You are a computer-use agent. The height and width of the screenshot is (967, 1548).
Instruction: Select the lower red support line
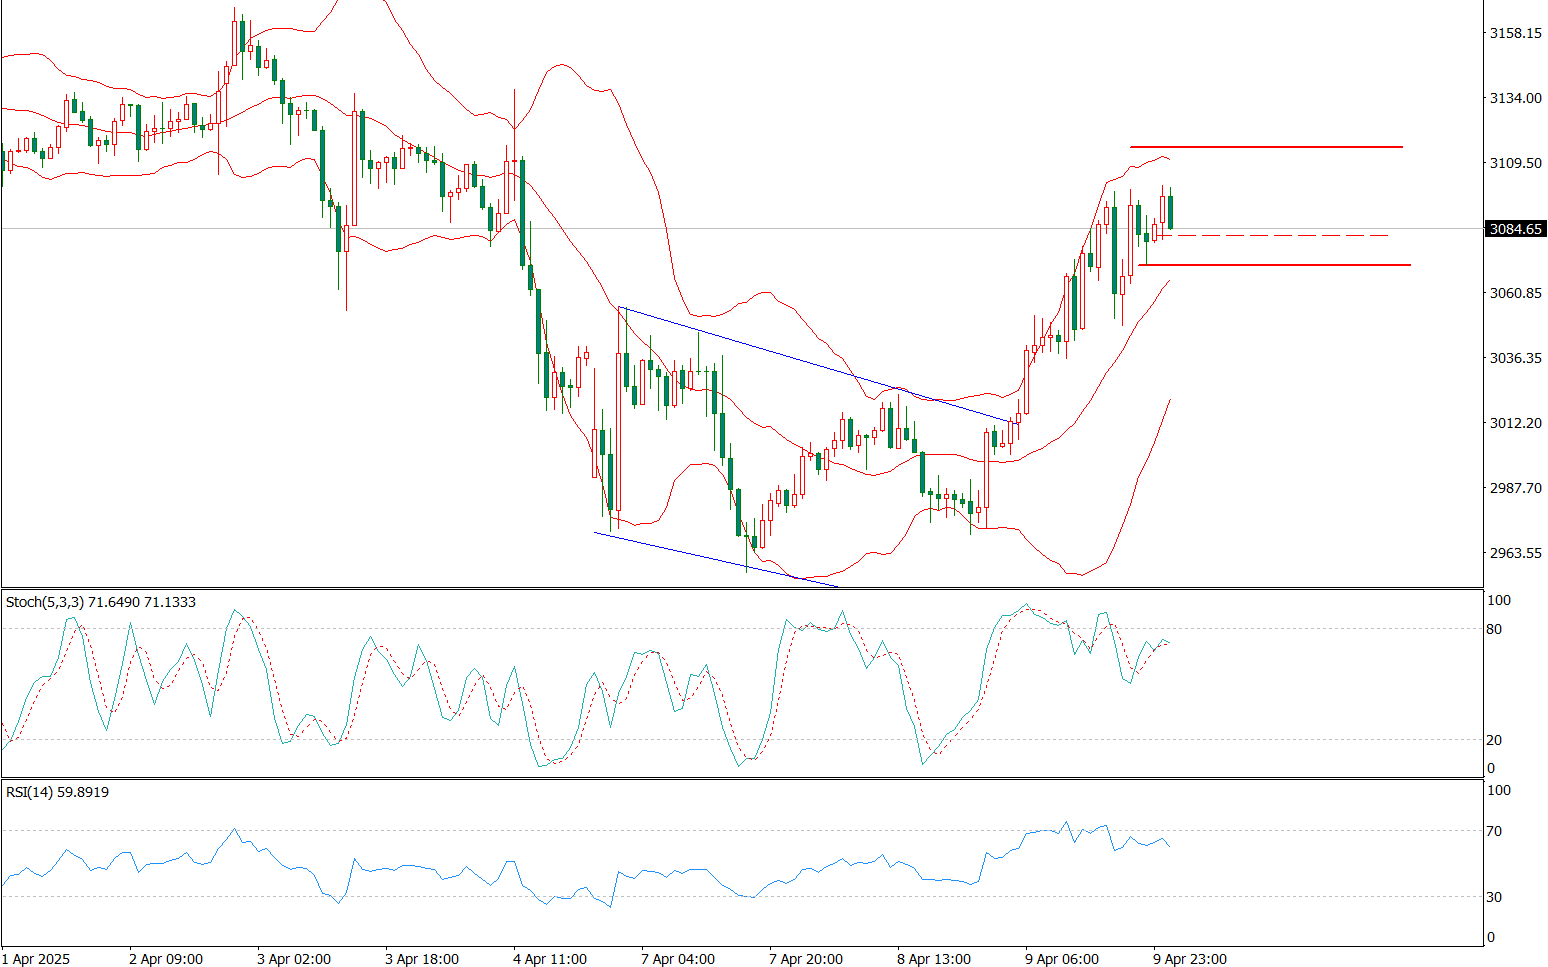(1275, 265)
